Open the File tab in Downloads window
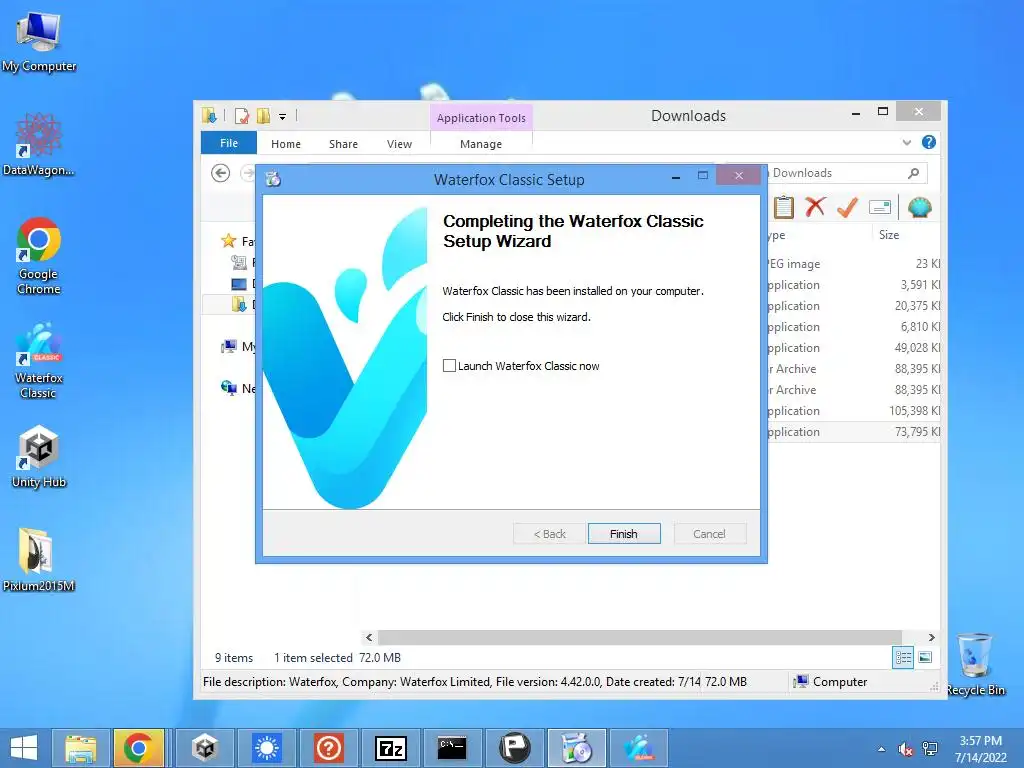The image size is (1024, 768). (x=229, y=143)
